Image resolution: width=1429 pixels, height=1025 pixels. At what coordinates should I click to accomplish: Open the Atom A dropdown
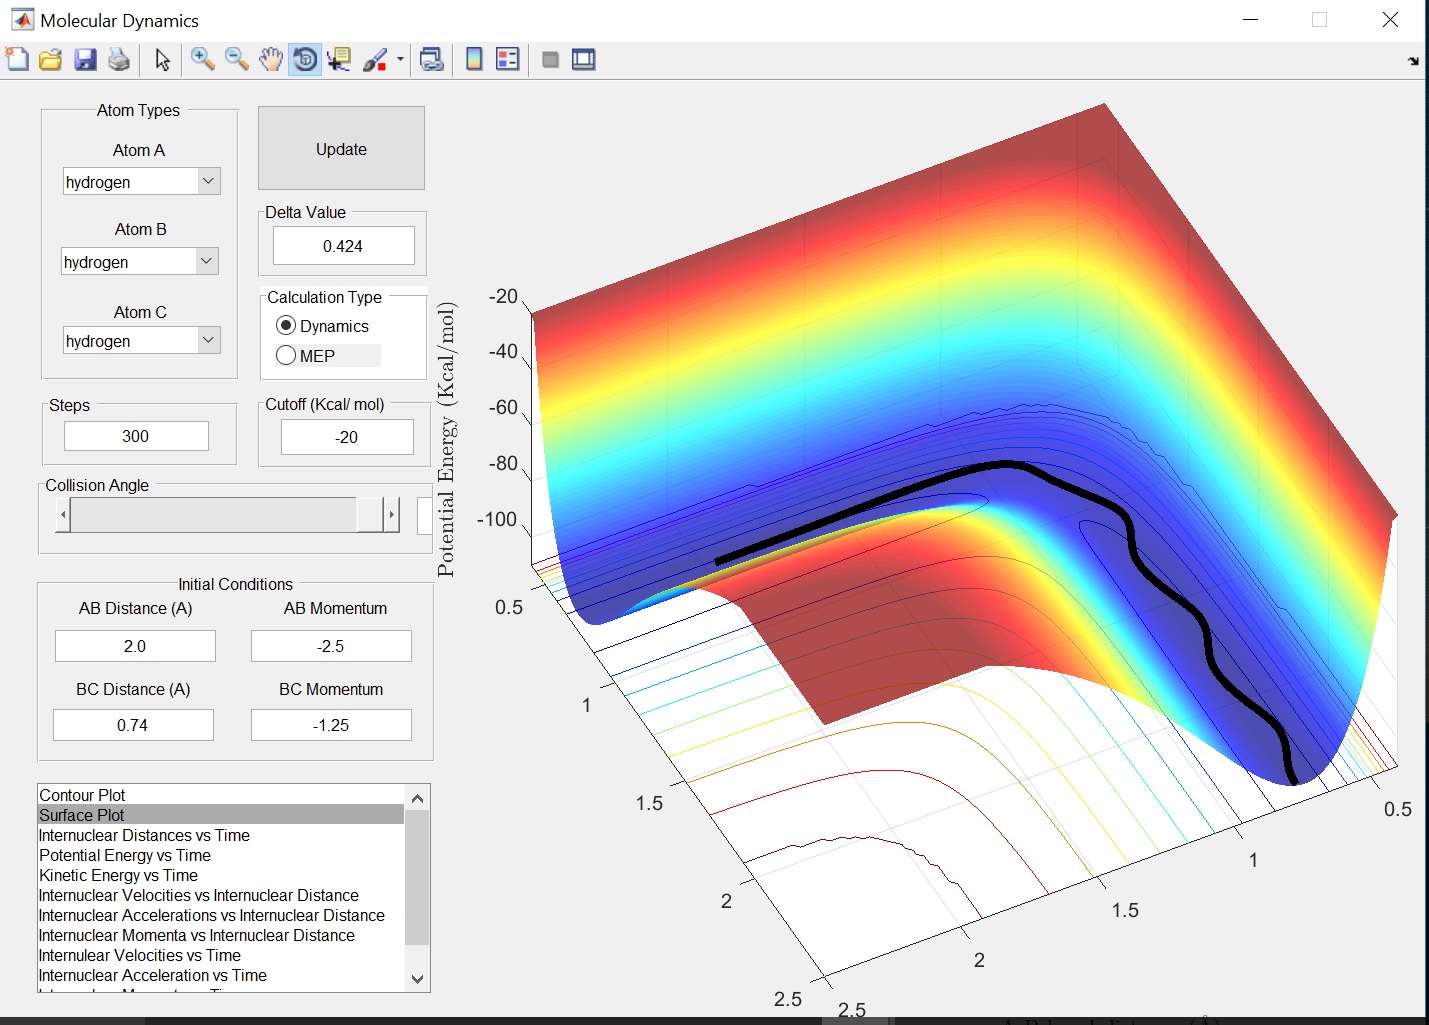(208, 182)
